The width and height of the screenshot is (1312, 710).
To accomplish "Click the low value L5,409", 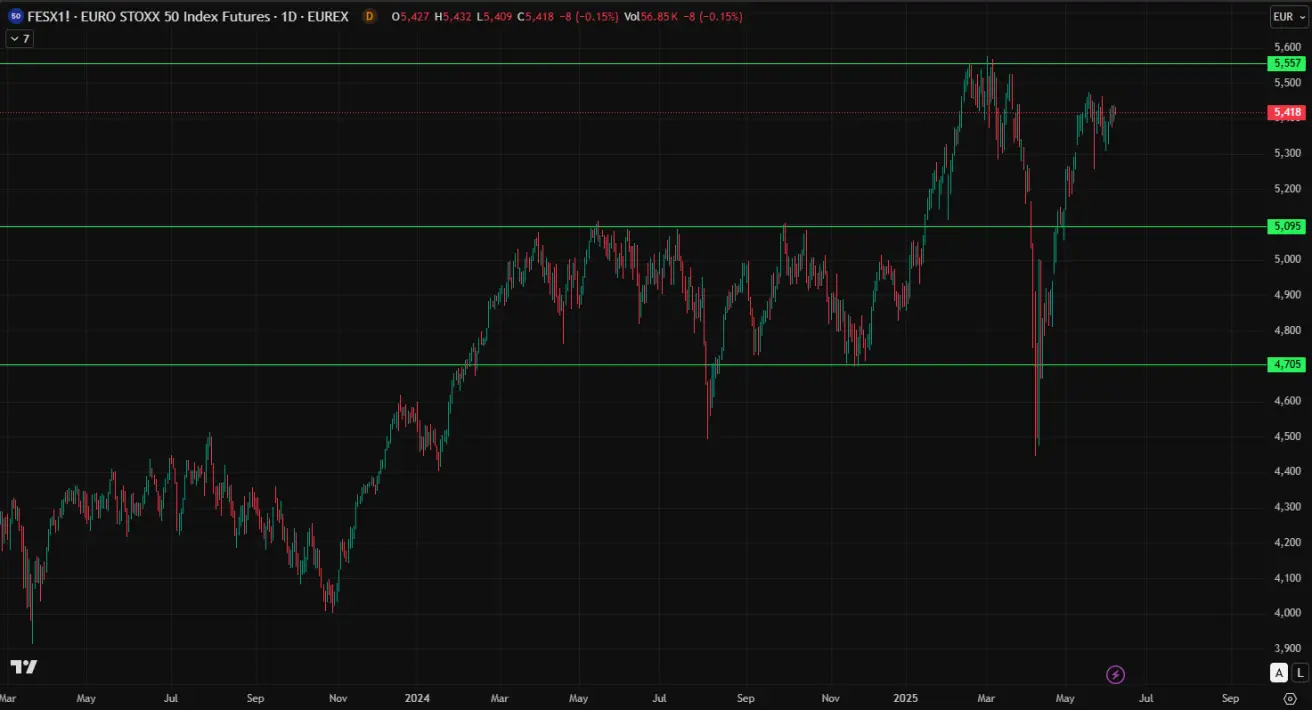I will click(495, 17).
